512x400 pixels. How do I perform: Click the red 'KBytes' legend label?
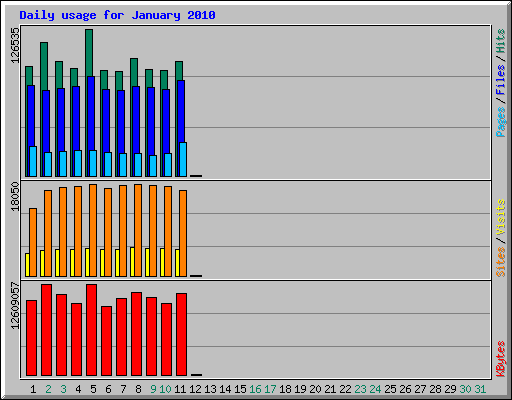(x=501, y=359)
